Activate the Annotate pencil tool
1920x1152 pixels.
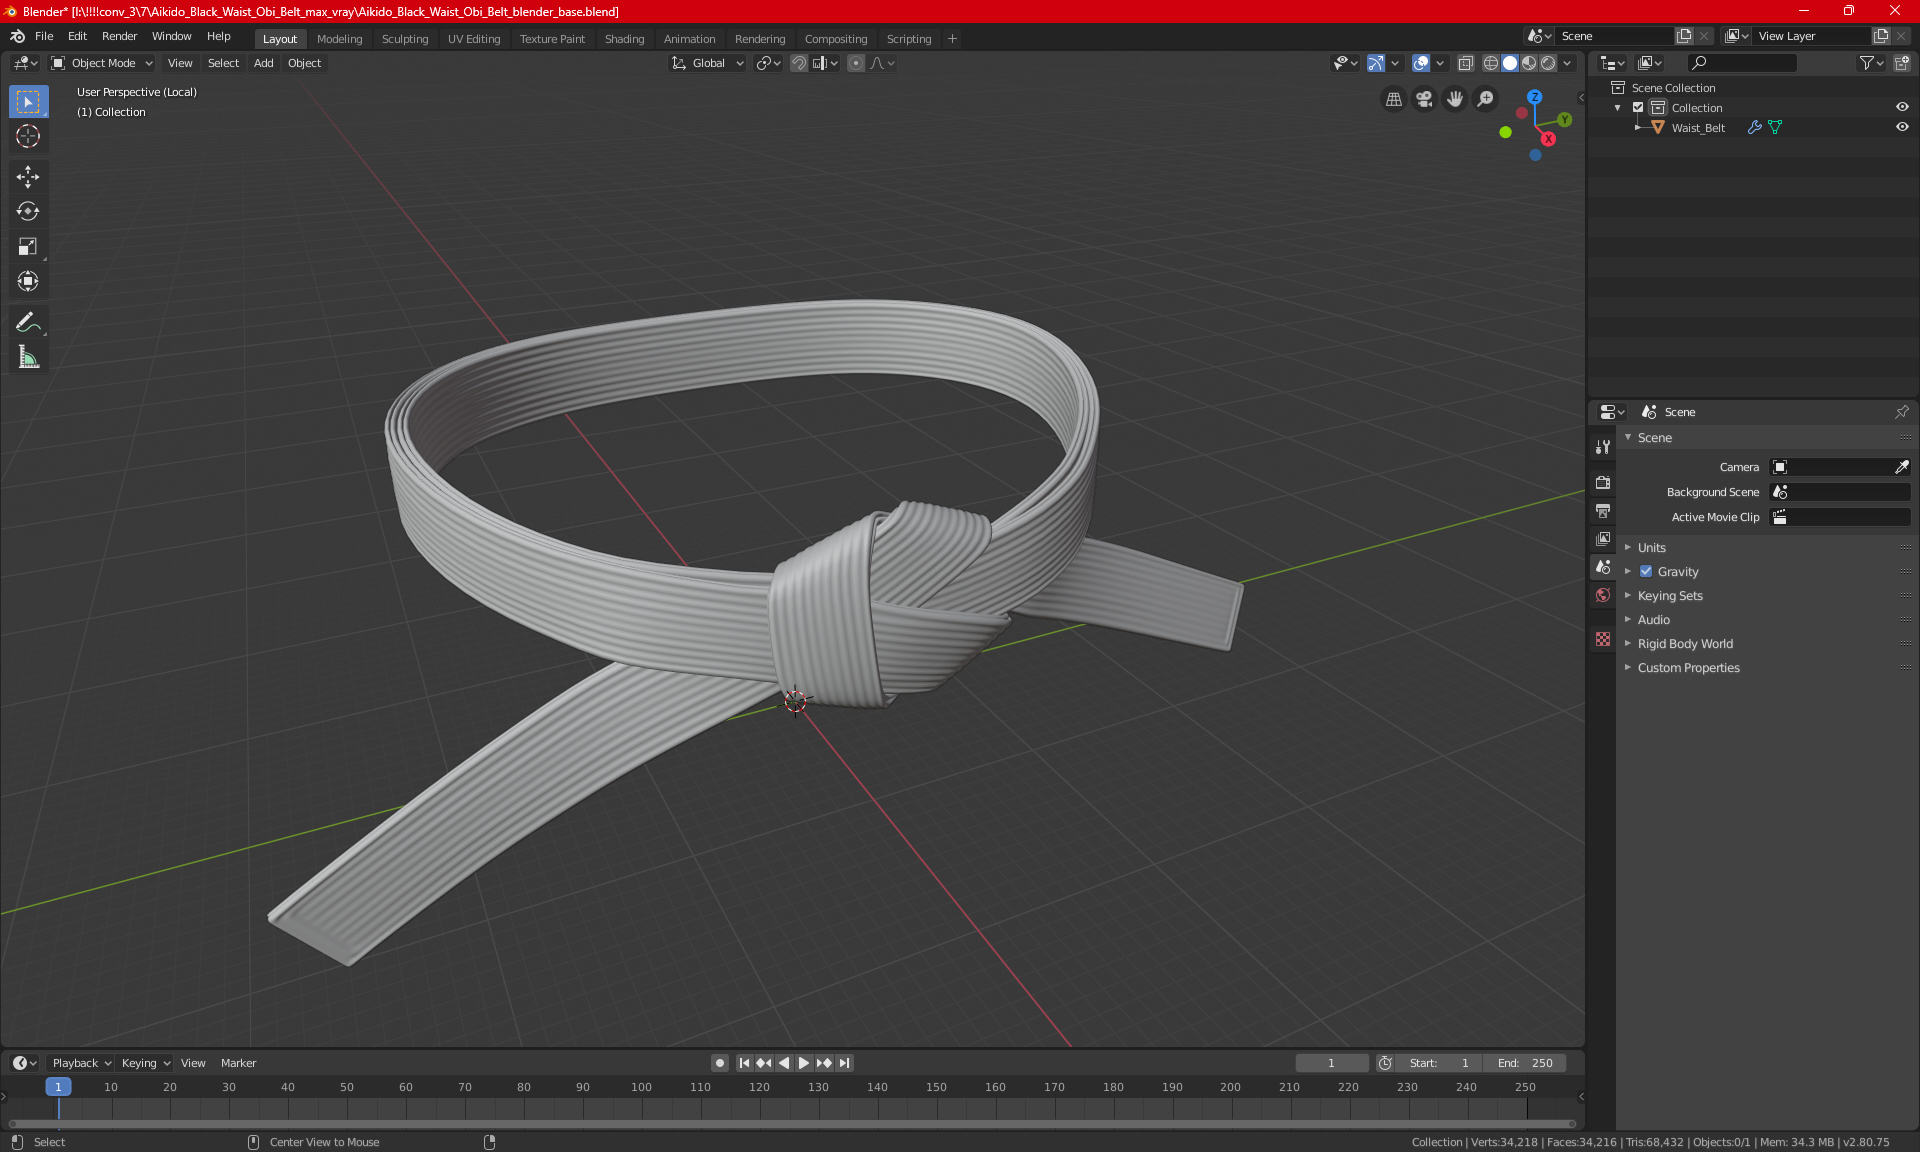click(28, 322)
